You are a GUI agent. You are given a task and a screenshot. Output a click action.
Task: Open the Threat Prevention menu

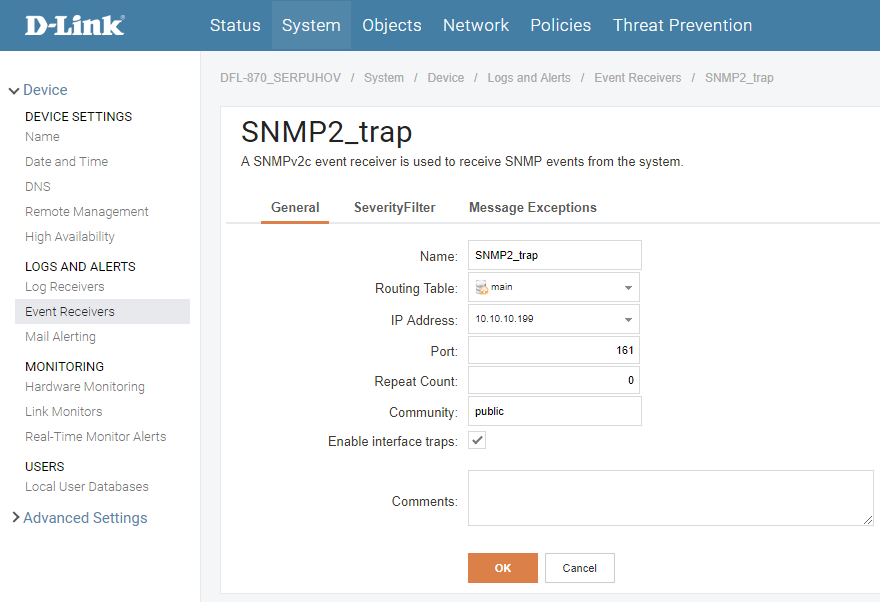[x=682, y=25]
